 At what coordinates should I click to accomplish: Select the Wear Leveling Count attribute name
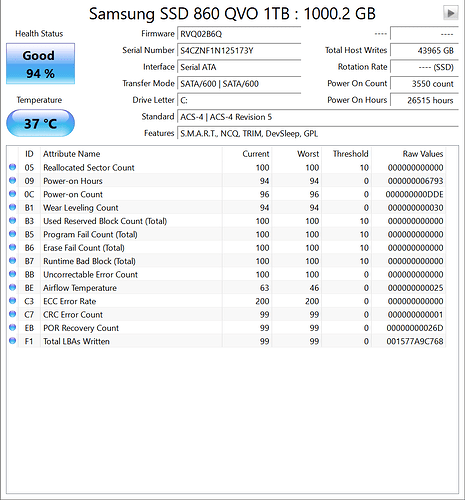81,208
